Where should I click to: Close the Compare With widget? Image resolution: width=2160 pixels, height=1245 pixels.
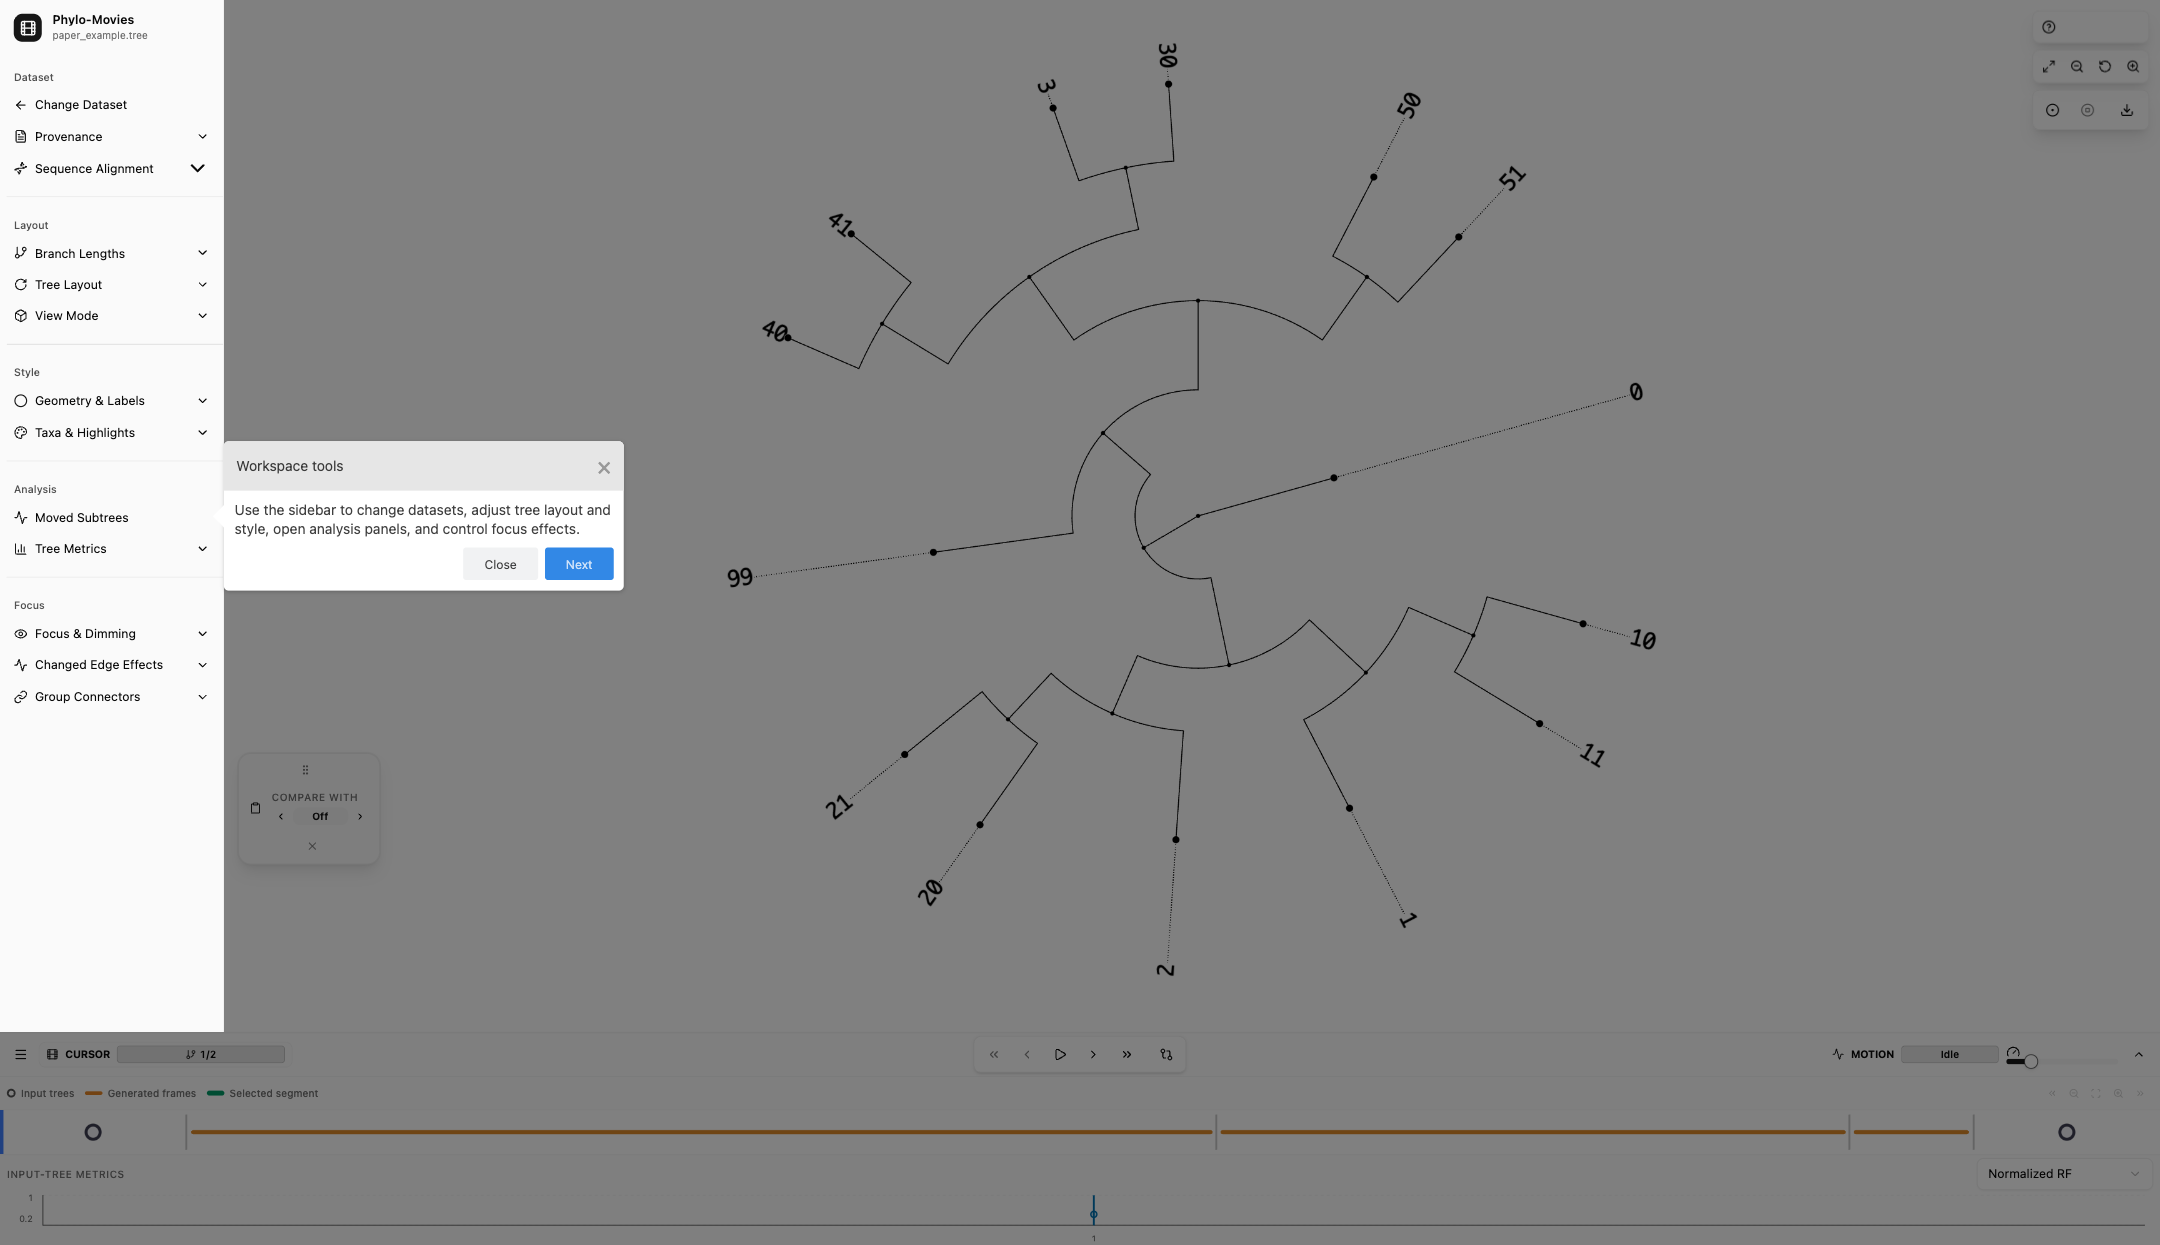point(312,846)
